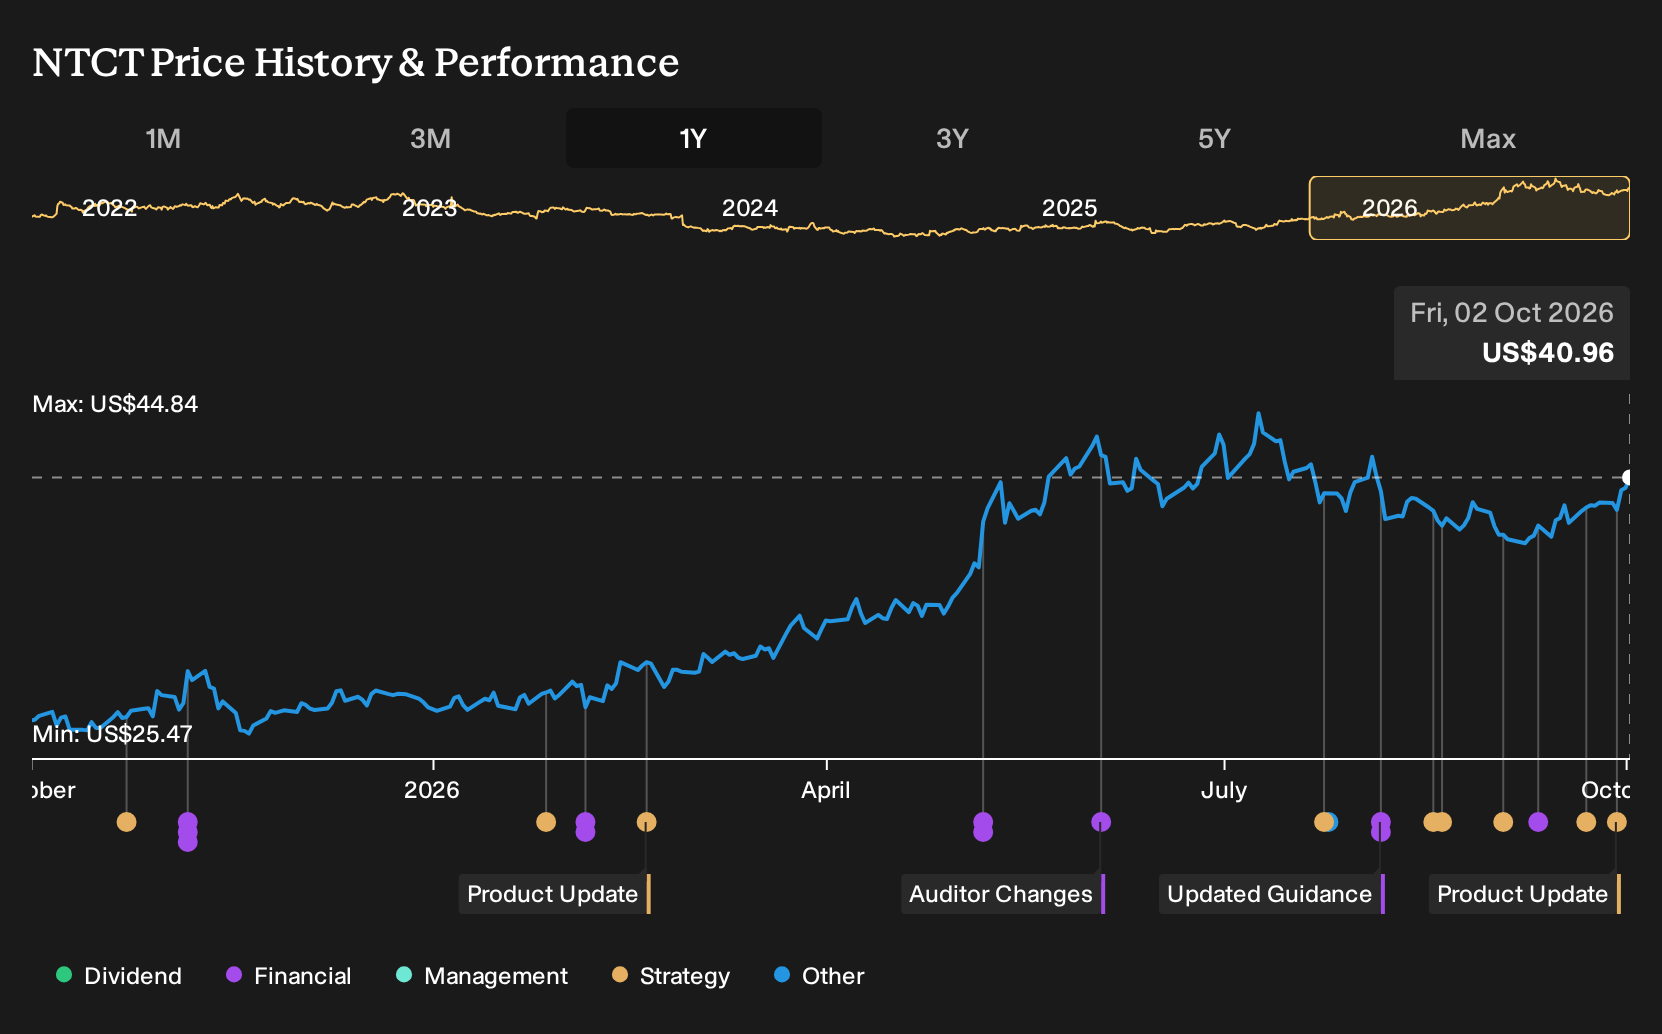Click the purple marker stack above Updated Guidance
Viewport: 1662px width, 1034px height.
tap(1381, 827)
